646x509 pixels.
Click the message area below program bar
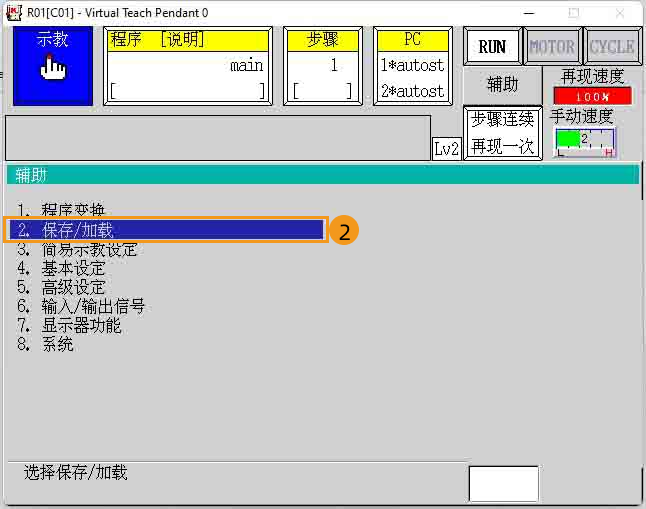click(218, 138)
